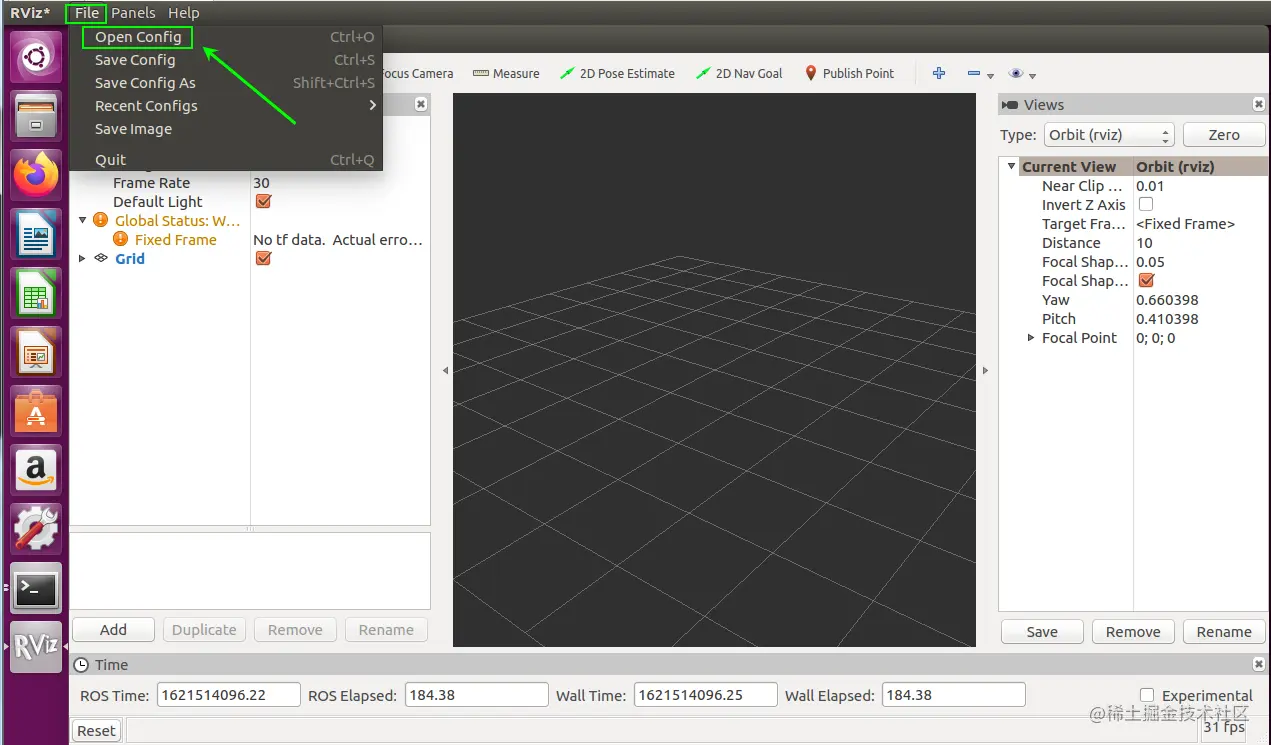This screenshot has height=745, width=1271.
Task: Click the ROS Time field
Action: [228, 695]
